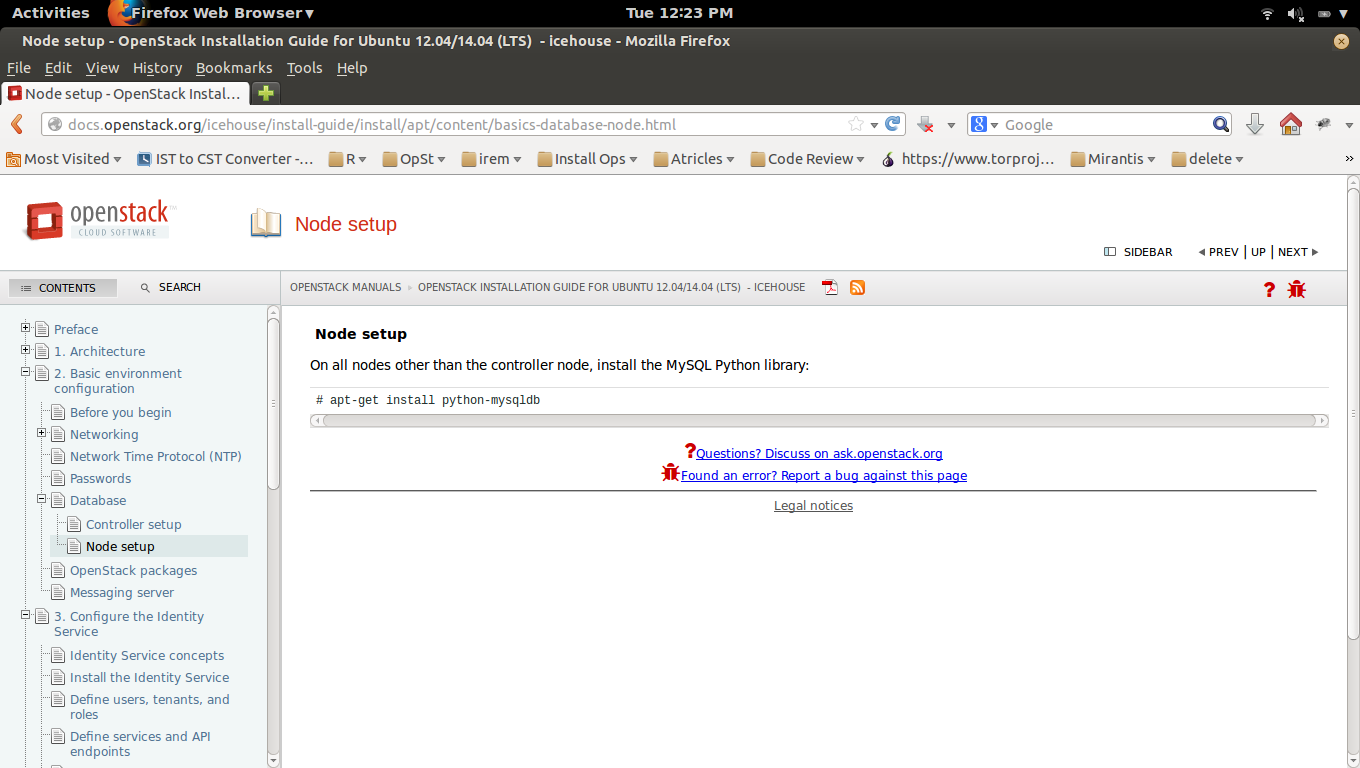Screen dimensions: 1360x768
Task: Expand the Networking tree node
Action: [42, 433]
